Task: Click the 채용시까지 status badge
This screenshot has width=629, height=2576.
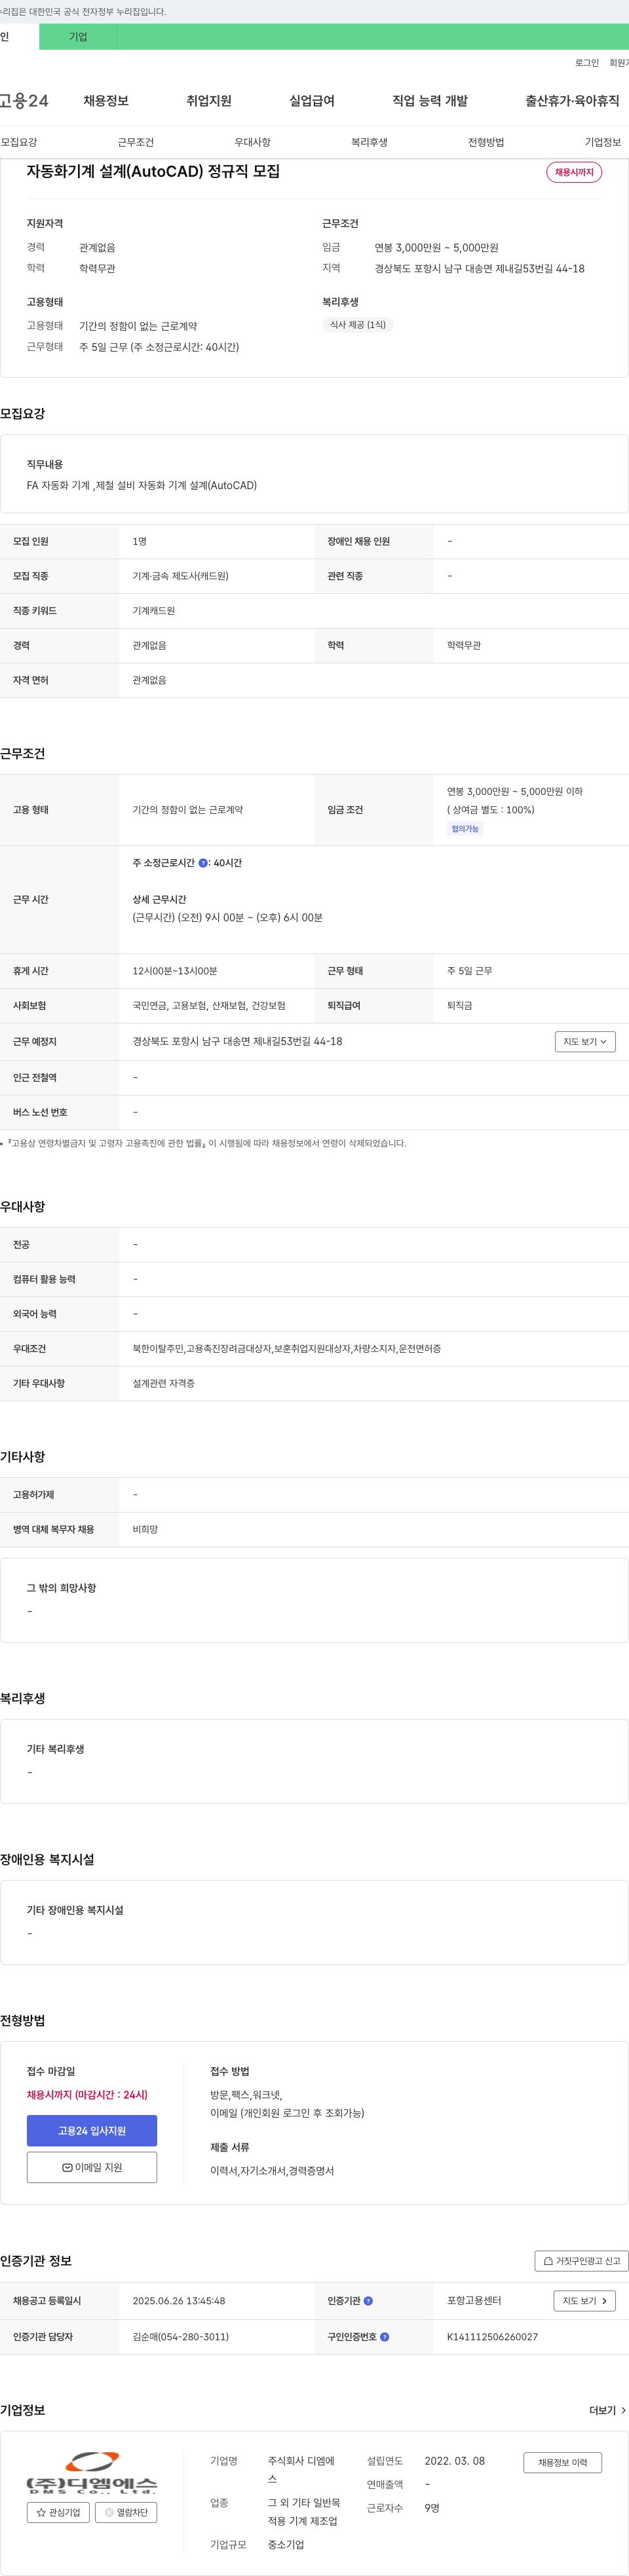Action: [x=574, y=172]
